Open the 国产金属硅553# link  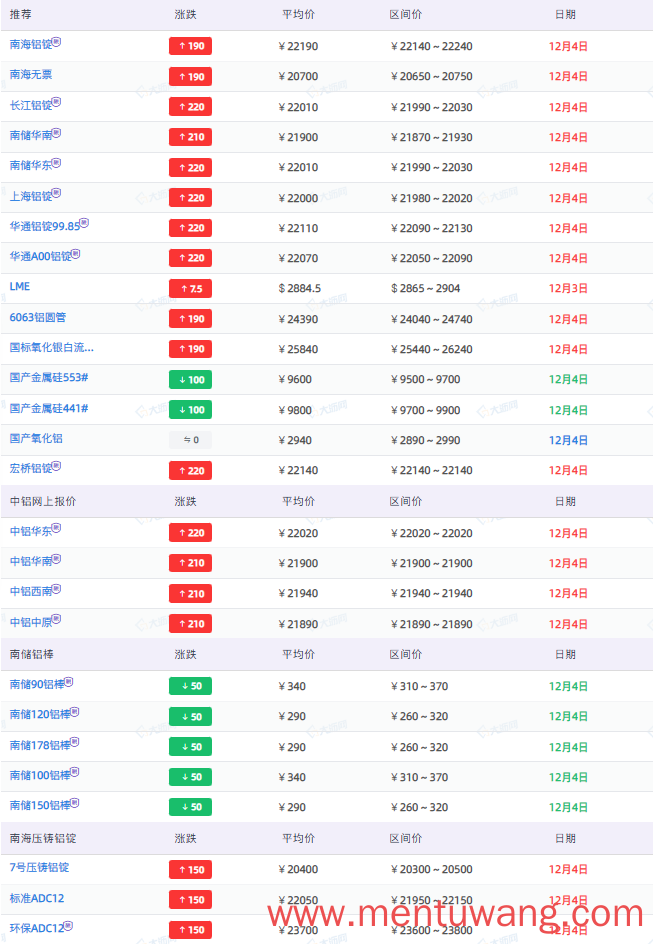[49, 377]
